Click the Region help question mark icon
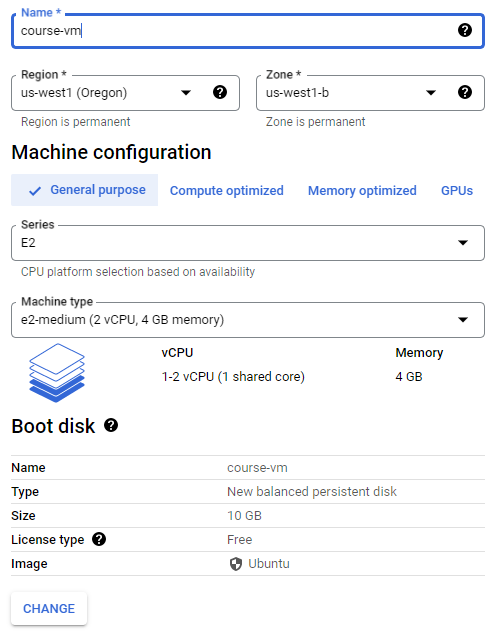Image resolution: width=496 pixels, height=636 pixels. [220, 92]
